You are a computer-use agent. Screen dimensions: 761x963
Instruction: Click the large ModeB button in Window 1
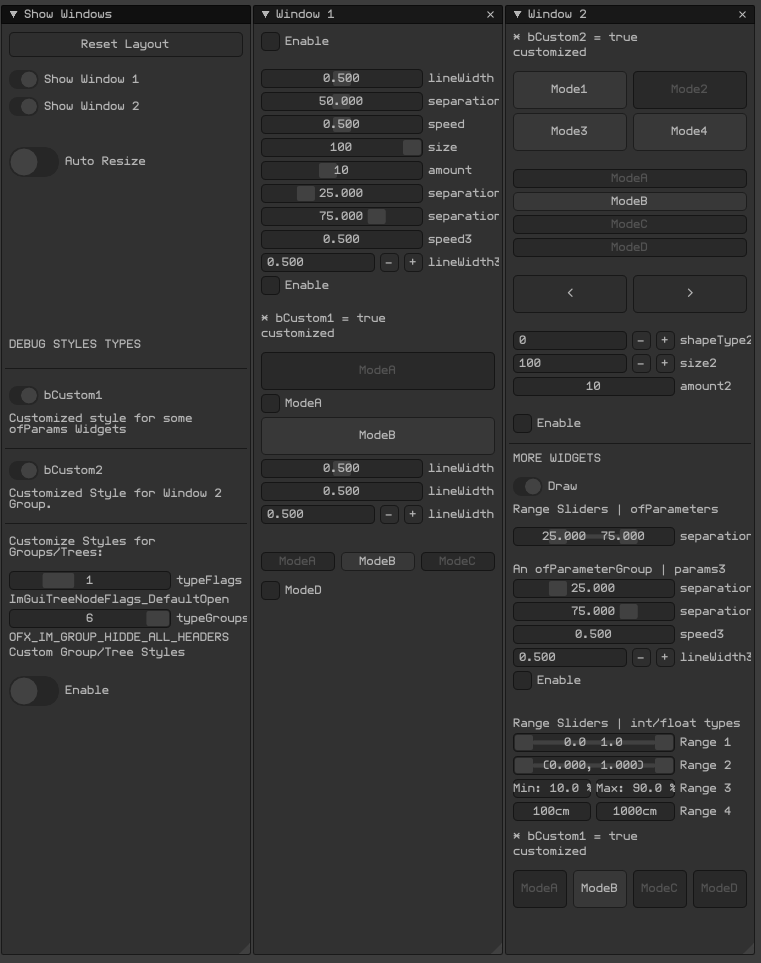(x=378, y=435)
